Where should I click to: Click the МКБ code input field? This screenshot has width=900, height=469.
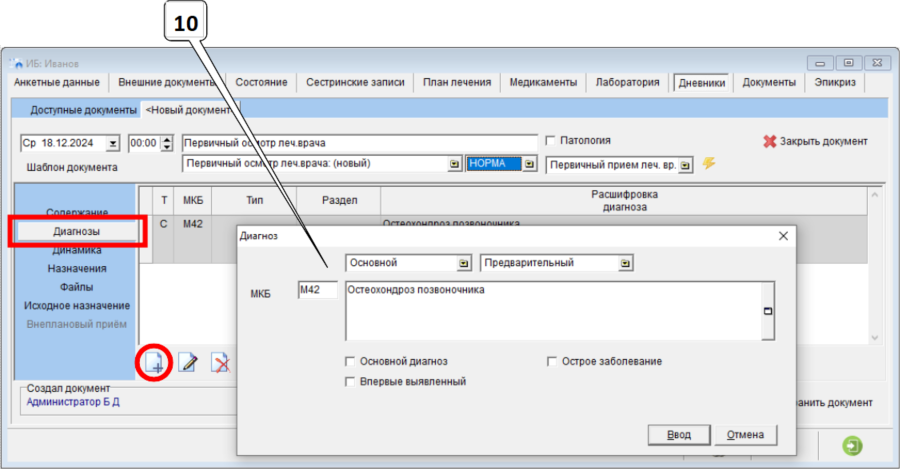317,290
